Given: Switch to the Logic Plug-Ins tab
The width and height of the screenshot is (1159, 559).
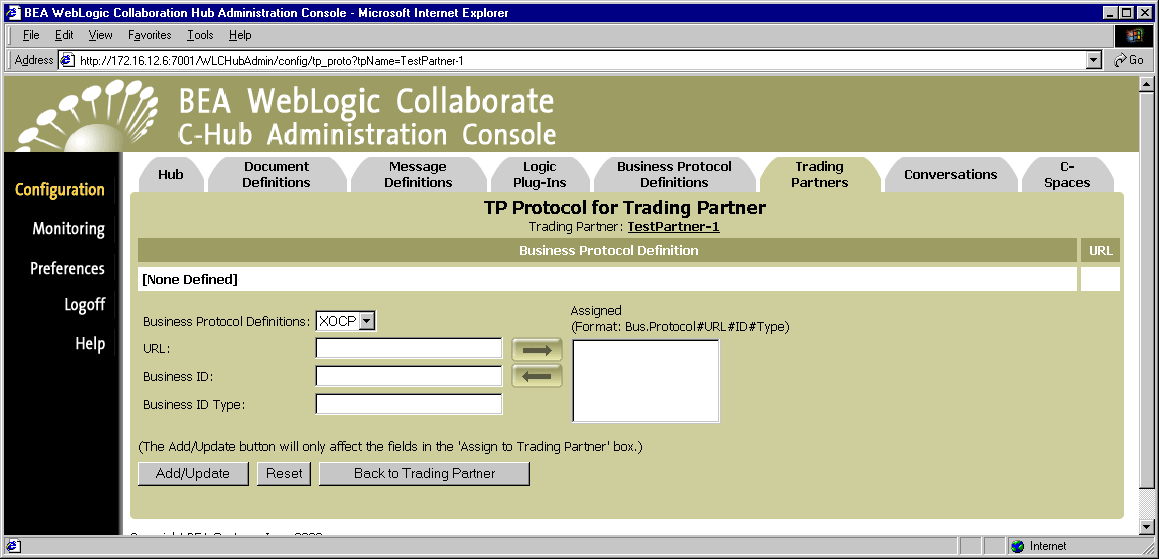Looking at the screenshot, I should pyautogui.click(x=540, y=175).
